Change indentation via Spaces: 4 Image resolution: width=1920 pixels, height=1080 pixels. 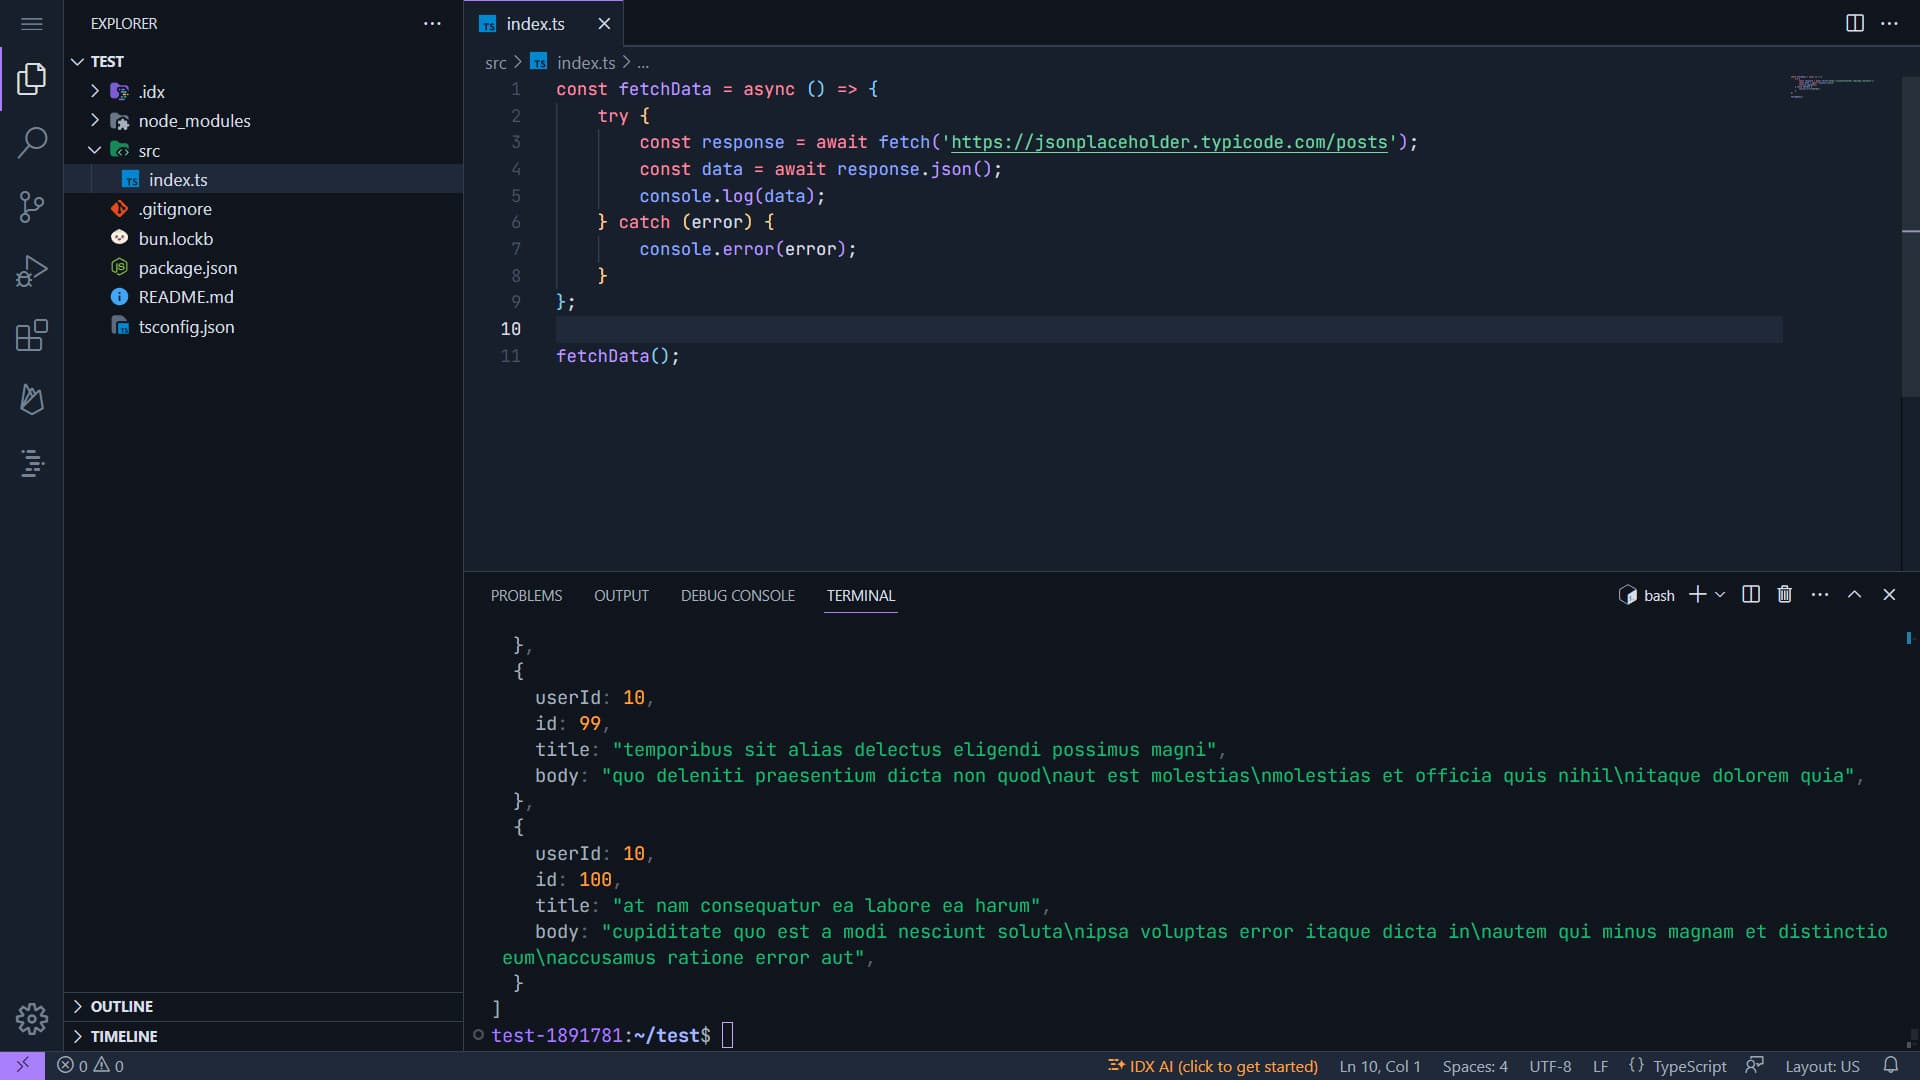tap(1475, 1066)
